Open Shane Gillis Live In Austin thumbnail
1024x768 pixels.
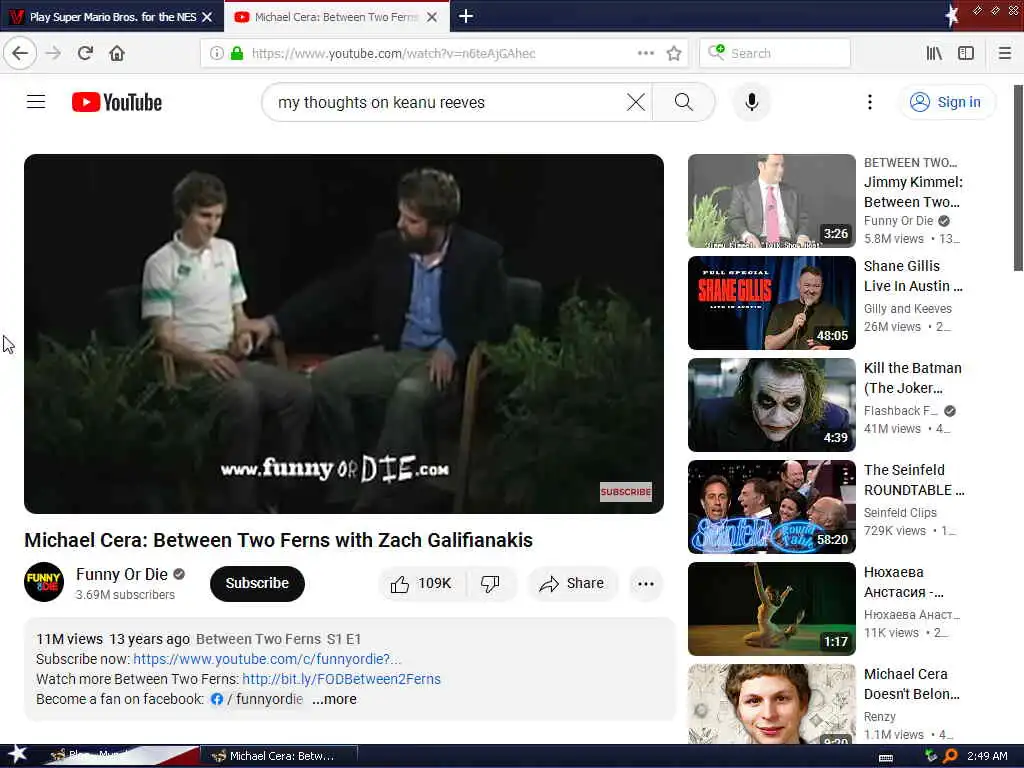pos(771,302)
